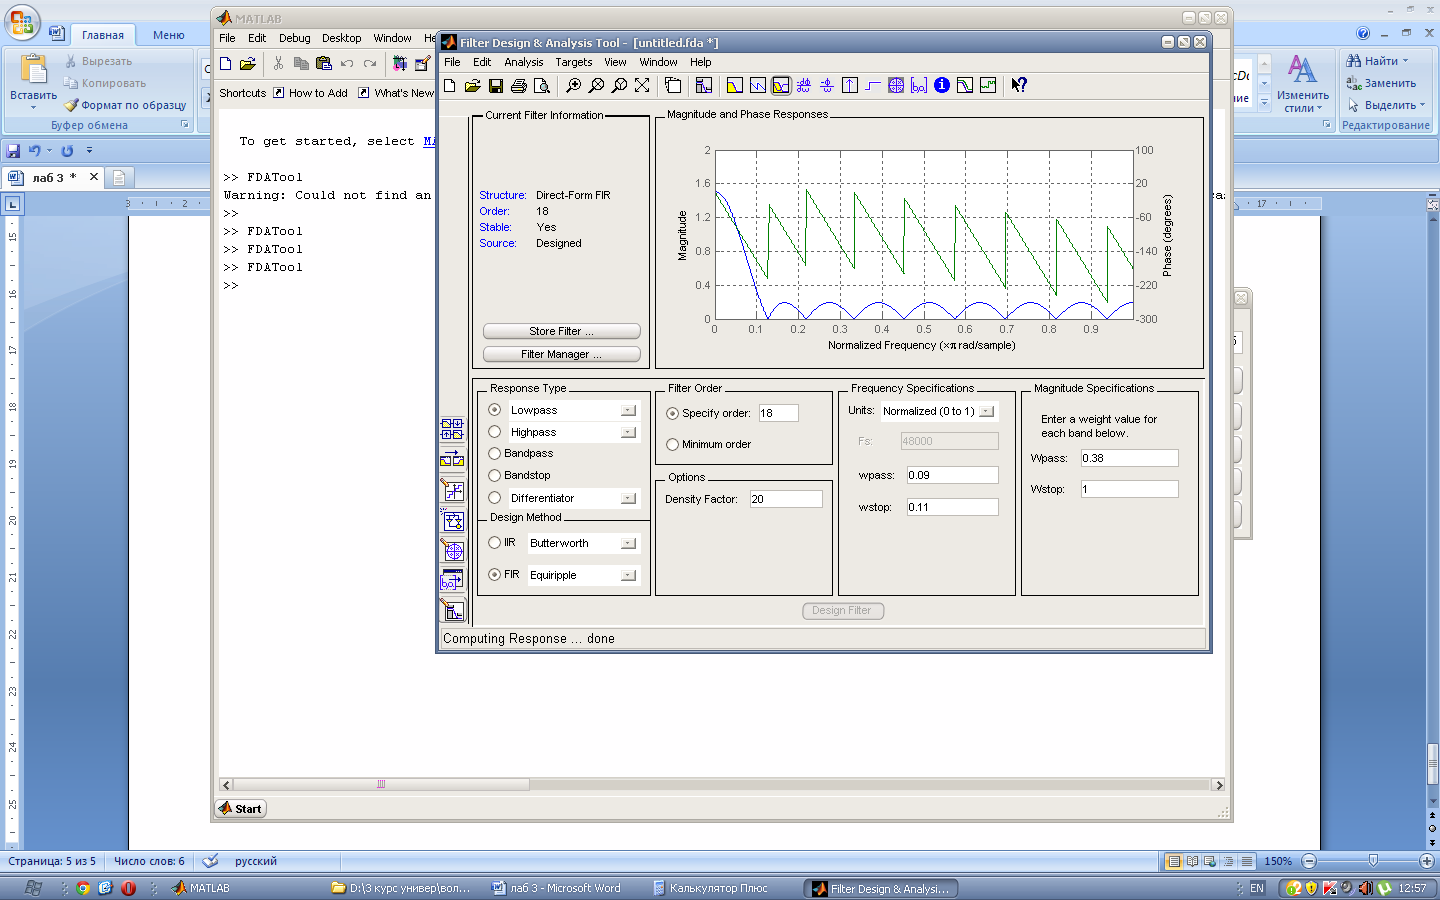Open Print Preview in FDATool toolbar
Screen dimensions: 1440x900
point(542,86)
